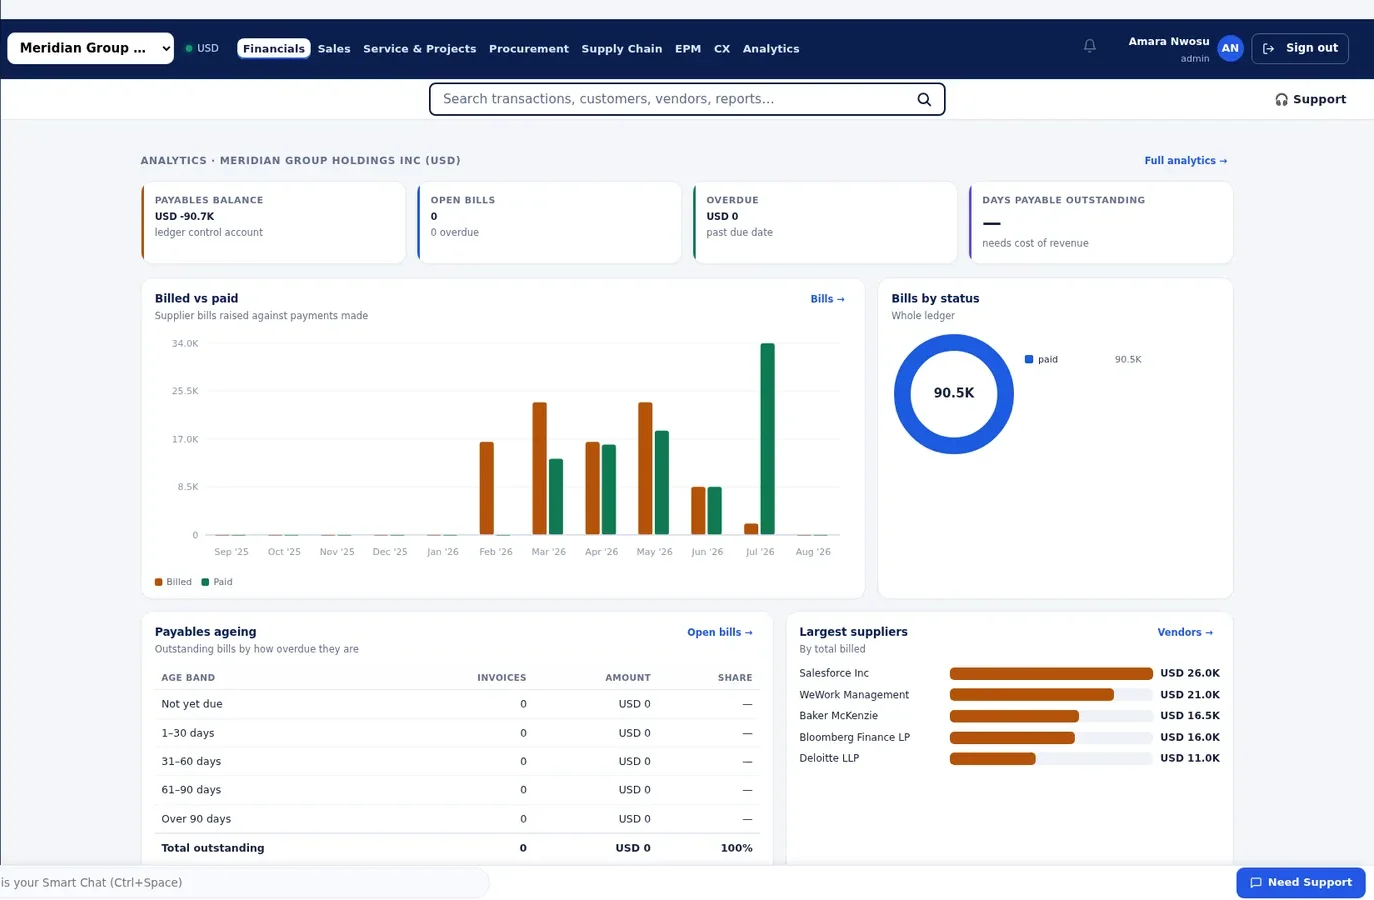Screen dimensions: 1374x900
Task: Click the 'WeWork Management' supplier name
Action: coord(854,695)
